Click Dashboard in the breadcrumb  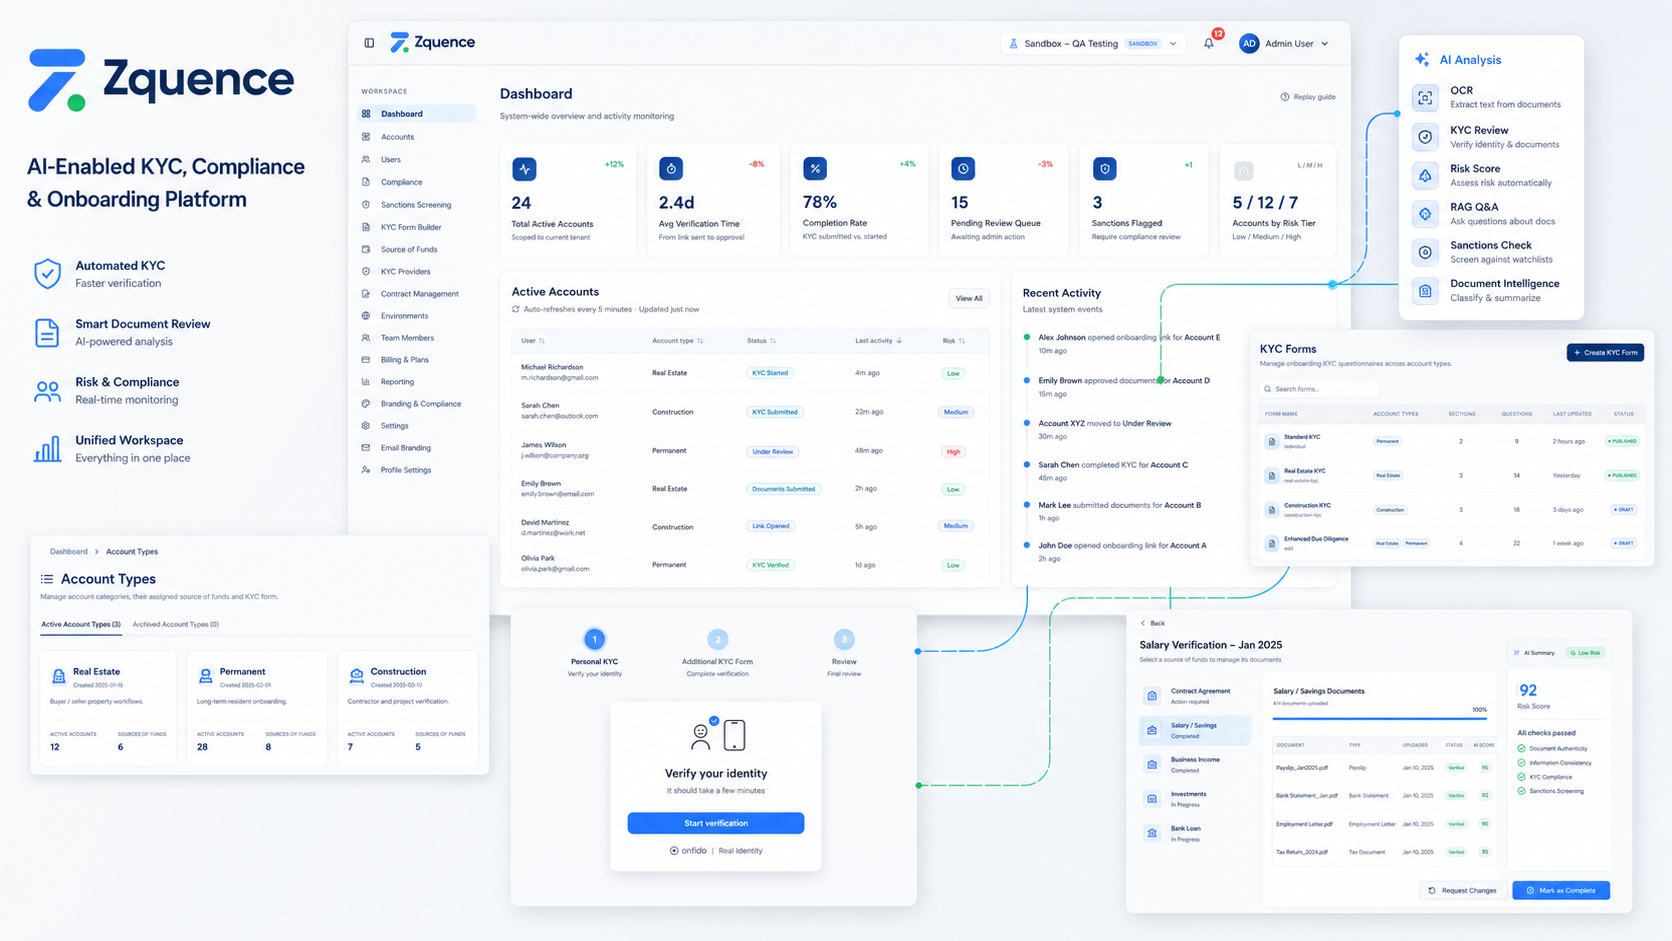[x=69, y=552]
